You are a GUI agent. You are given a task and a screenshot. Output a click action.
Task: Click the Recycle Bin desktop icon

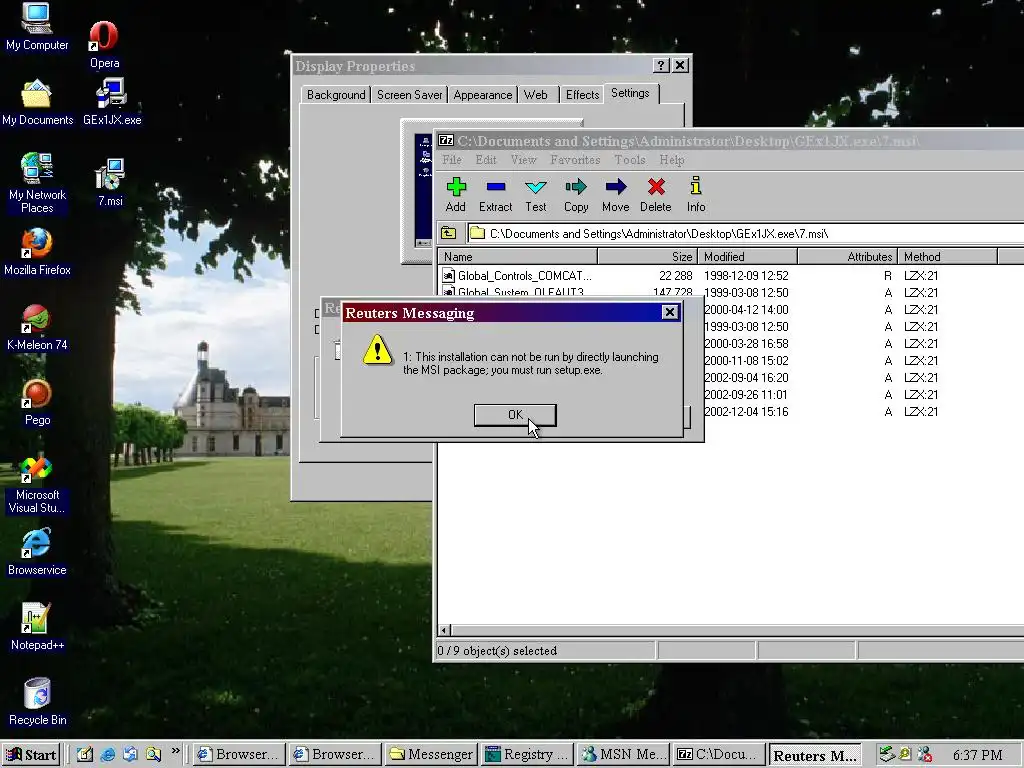coord(37,703)
